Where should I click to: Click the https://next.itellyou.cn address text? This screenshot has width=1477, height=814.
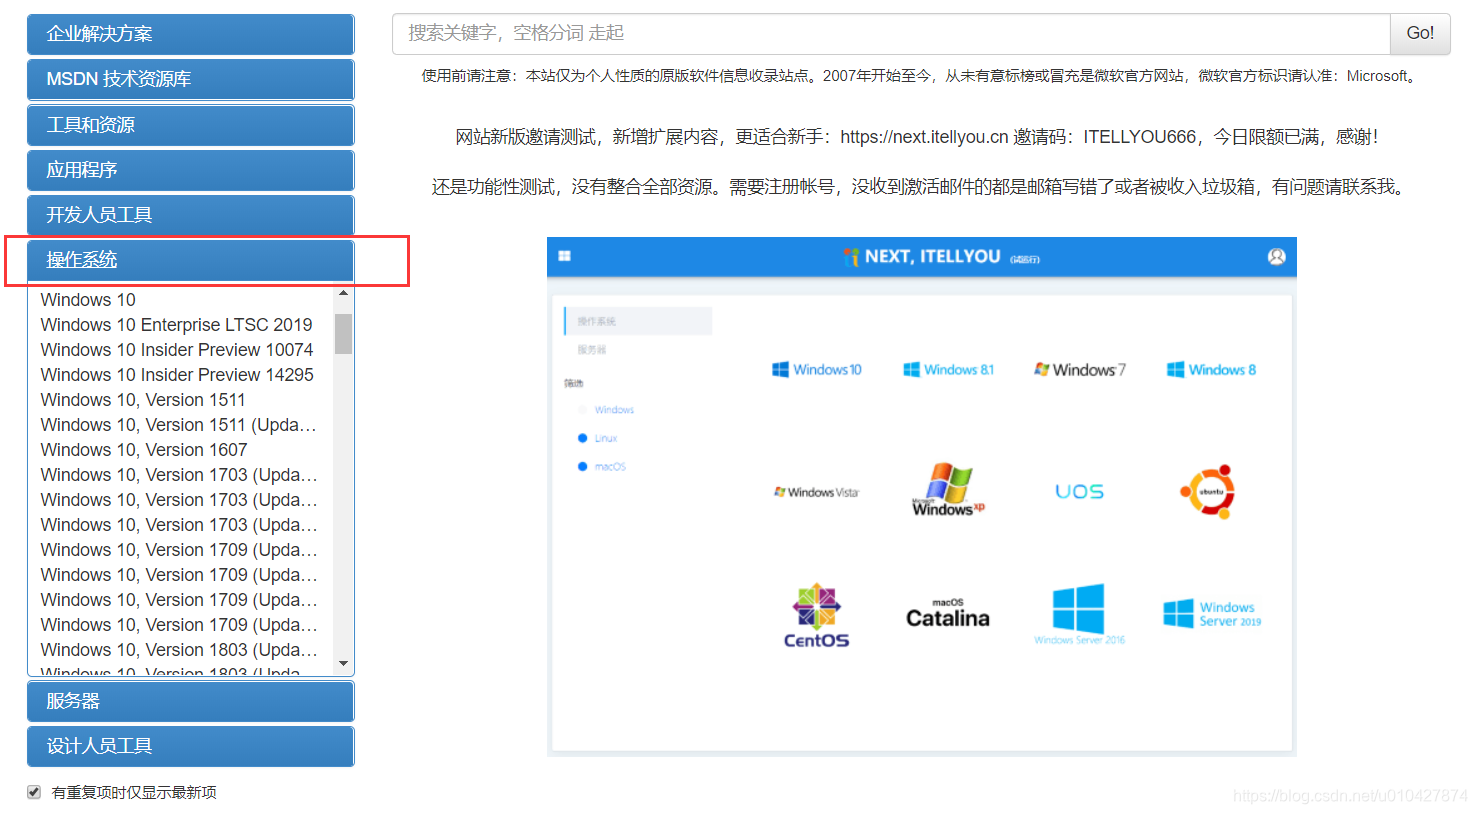924,137
